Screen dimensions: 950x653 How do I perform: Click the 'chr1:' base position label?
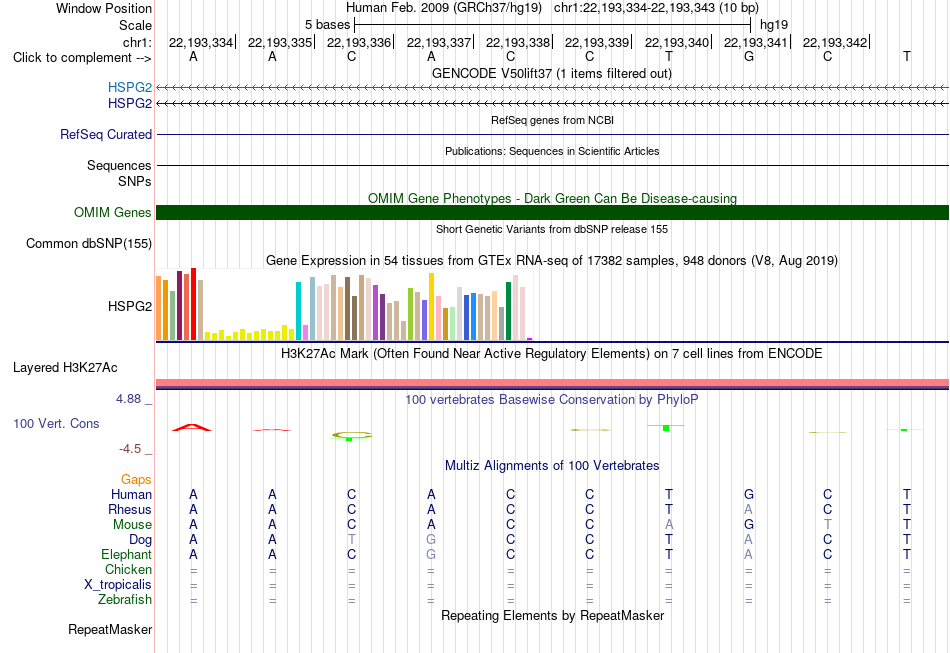(x=137, y=42)
